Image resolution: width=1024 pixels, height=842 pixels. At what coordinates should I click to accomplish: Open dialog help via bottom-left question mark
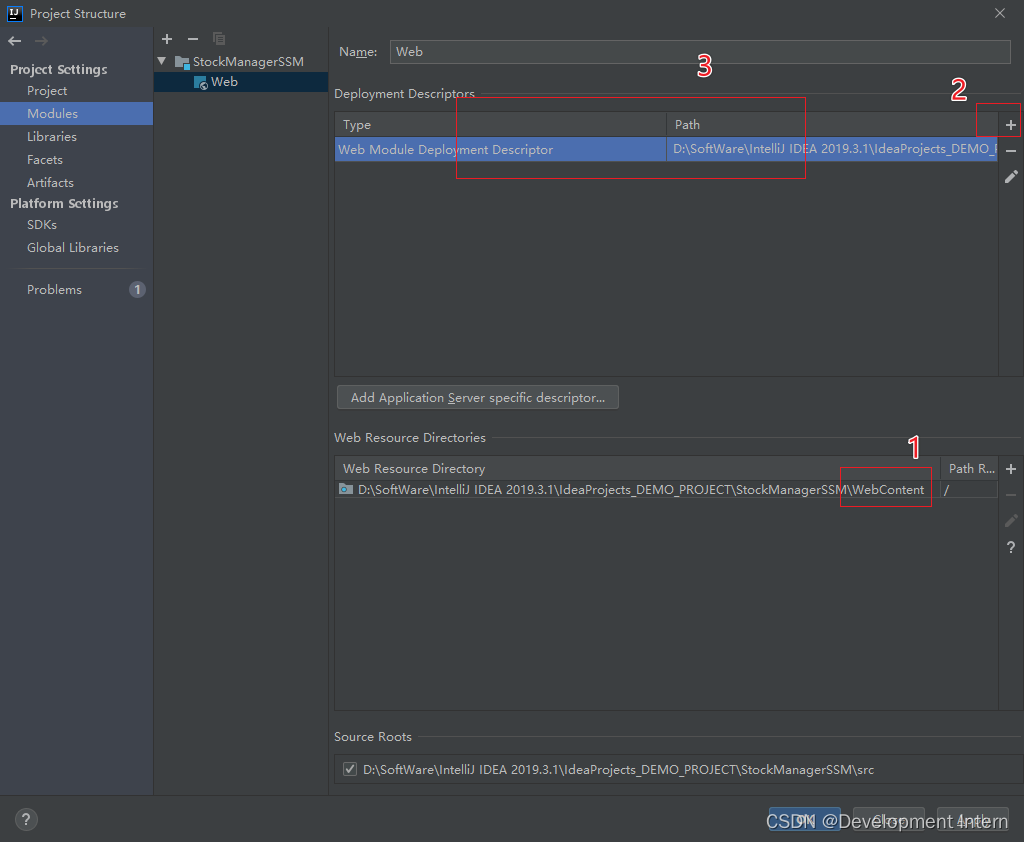(x=26, y=819)
